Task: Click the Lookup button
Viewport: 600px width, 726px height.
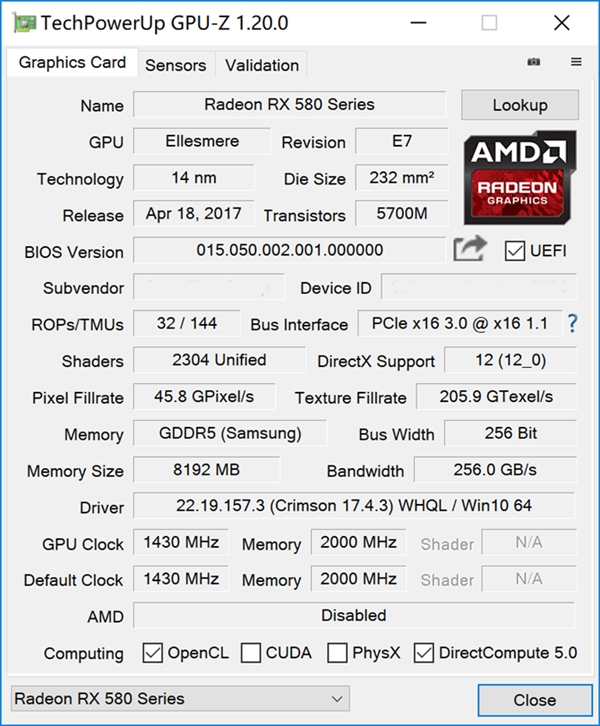Action: coord(520,105)
